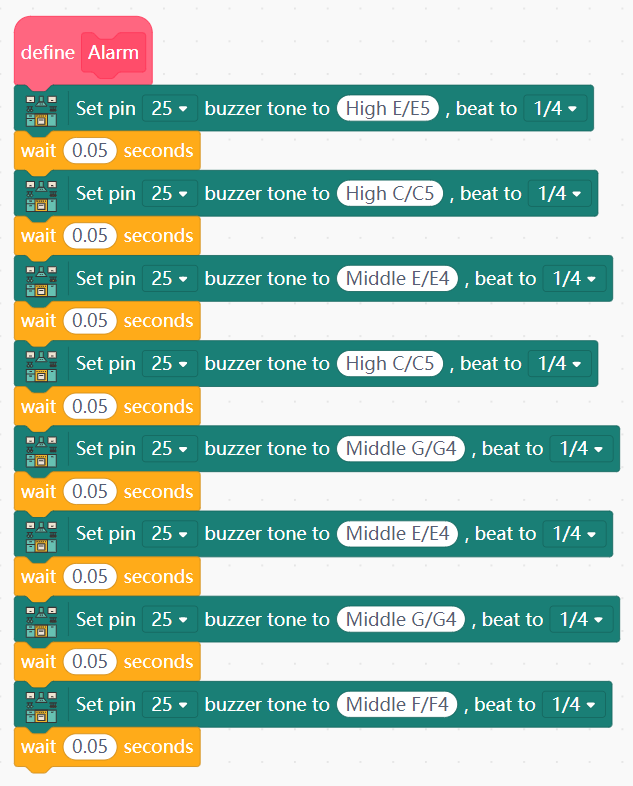The height and width of the screenshot is (786, 633).
Task: Click board icon on second Middle E/E4 block
Action: pos(41,534)
